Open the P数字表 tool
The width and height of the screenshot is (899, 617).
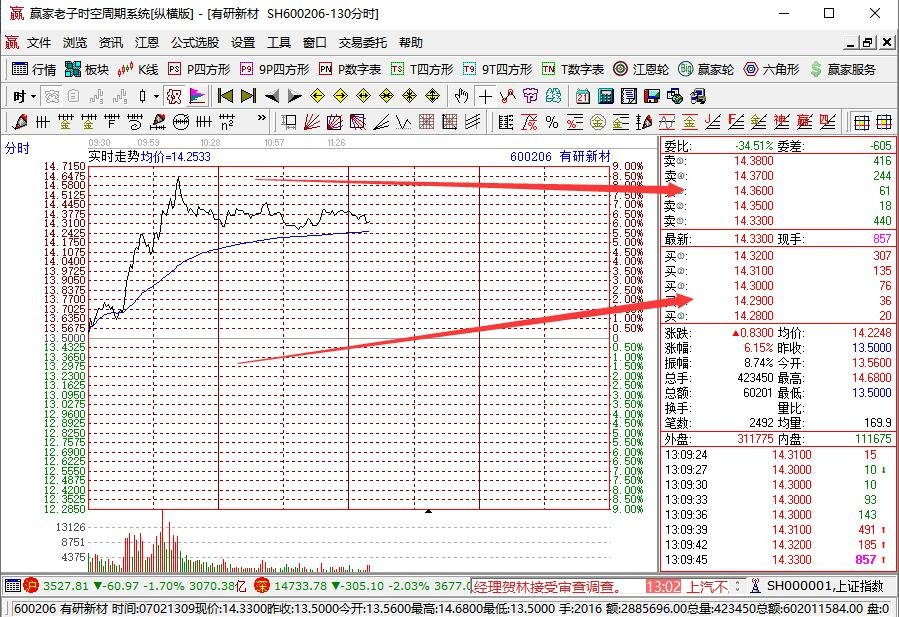tap(350, 69)
